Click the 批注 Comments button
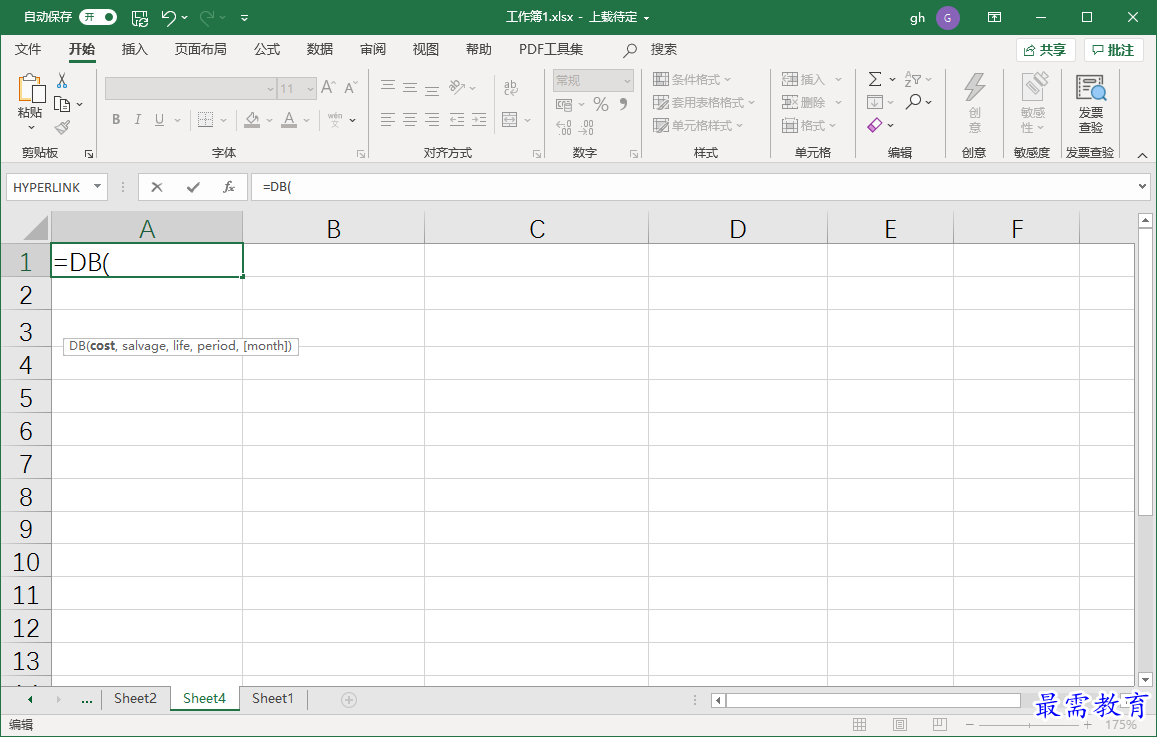 [1113, 50]
